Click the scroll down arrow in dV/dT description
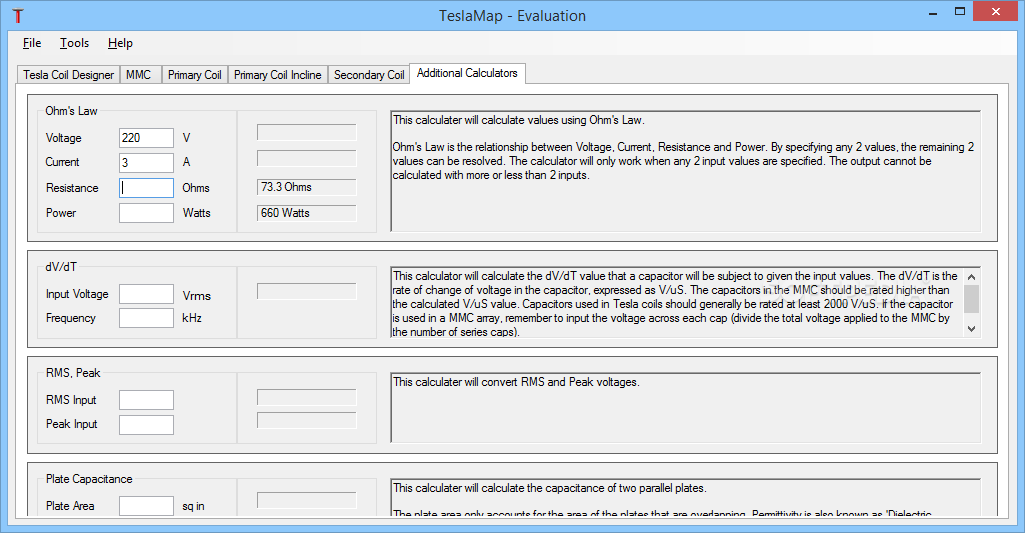This screenshot has width=1025, height=533. [x=971, y=329]
